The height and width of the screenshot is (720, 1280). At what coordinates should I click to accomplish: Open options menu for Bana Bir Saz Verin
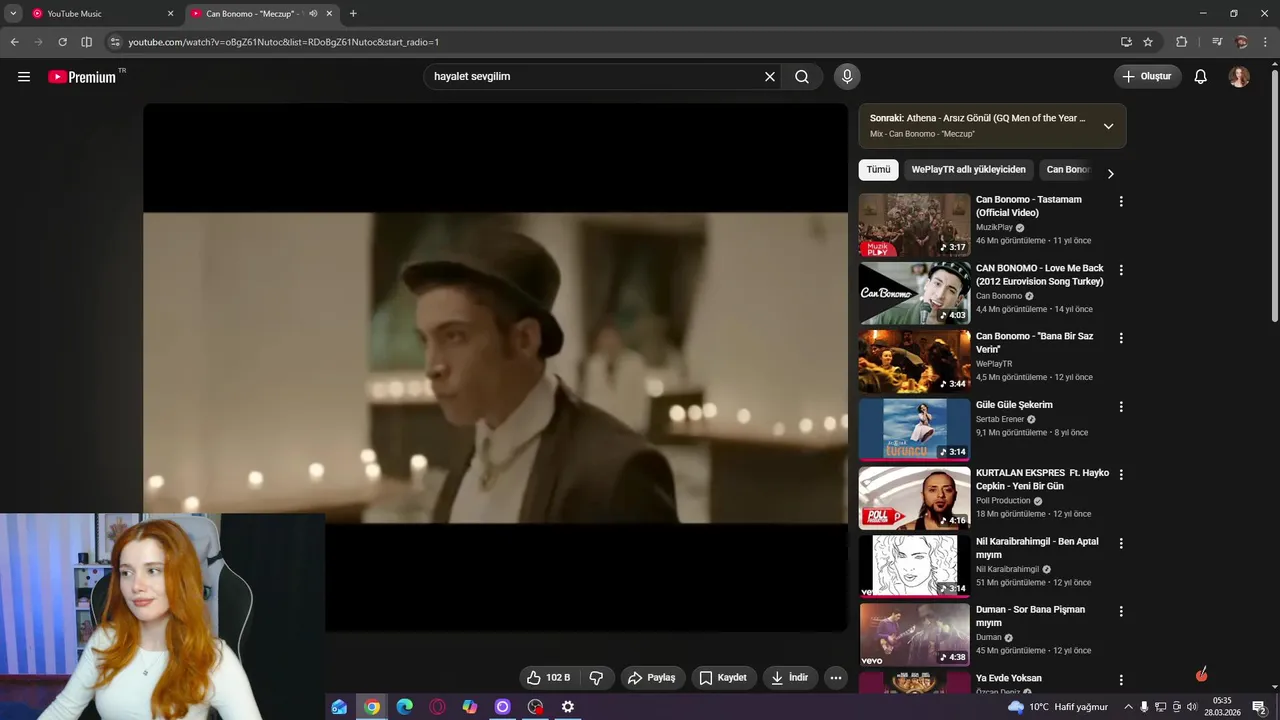coord(1121,338)
